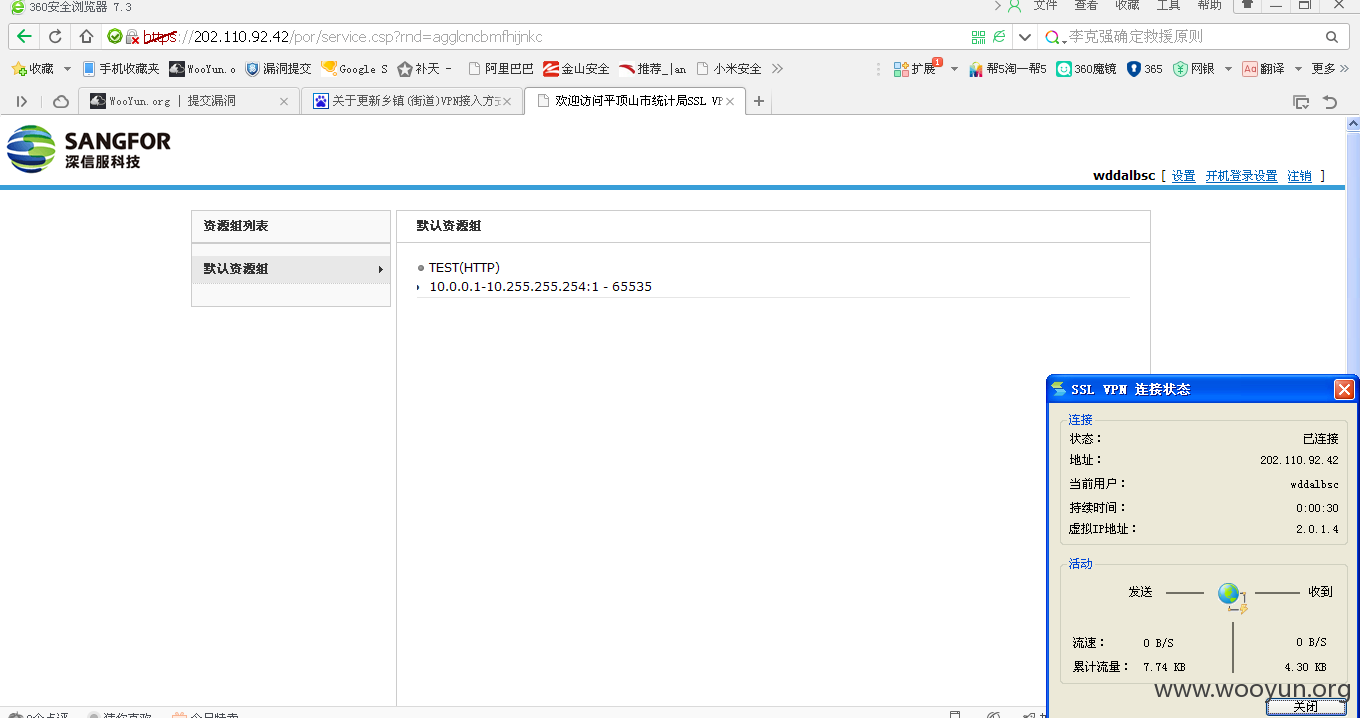Image resolution: width=1360 pixels, height=718 pixels.
Task: Click the search magnifier button
Action: pos(1331,37)
